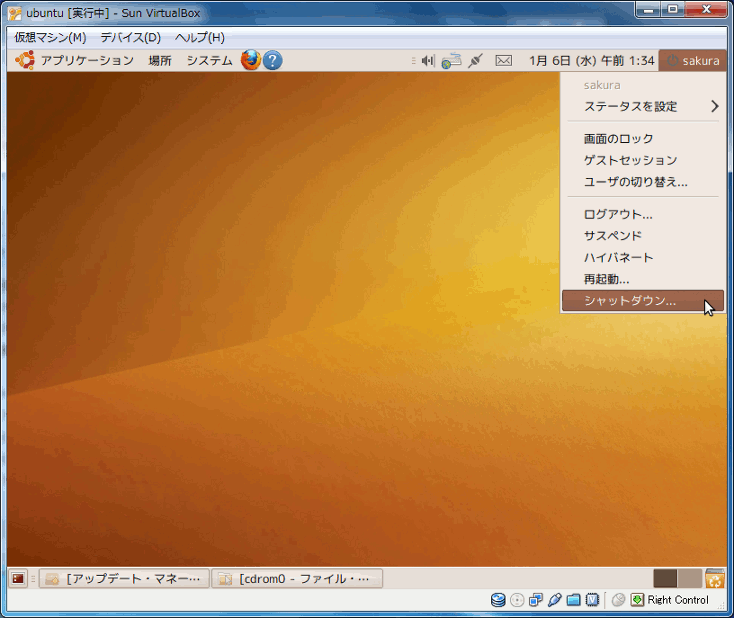The height and width of the screenshot is (618, 734).
Task: Click the VirtualBox USB status icon
Action: click(x=555, y=600)
